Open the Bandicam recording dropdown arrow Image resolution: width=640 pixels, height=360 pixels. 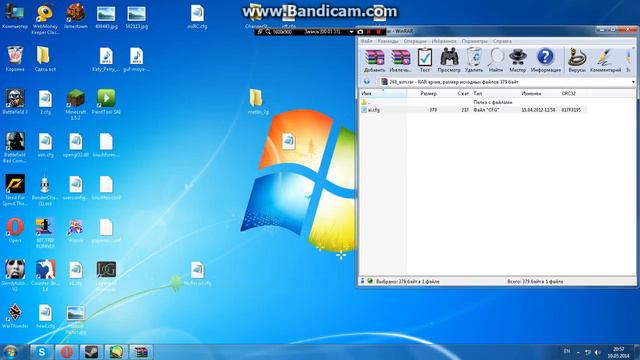[351, 31]
